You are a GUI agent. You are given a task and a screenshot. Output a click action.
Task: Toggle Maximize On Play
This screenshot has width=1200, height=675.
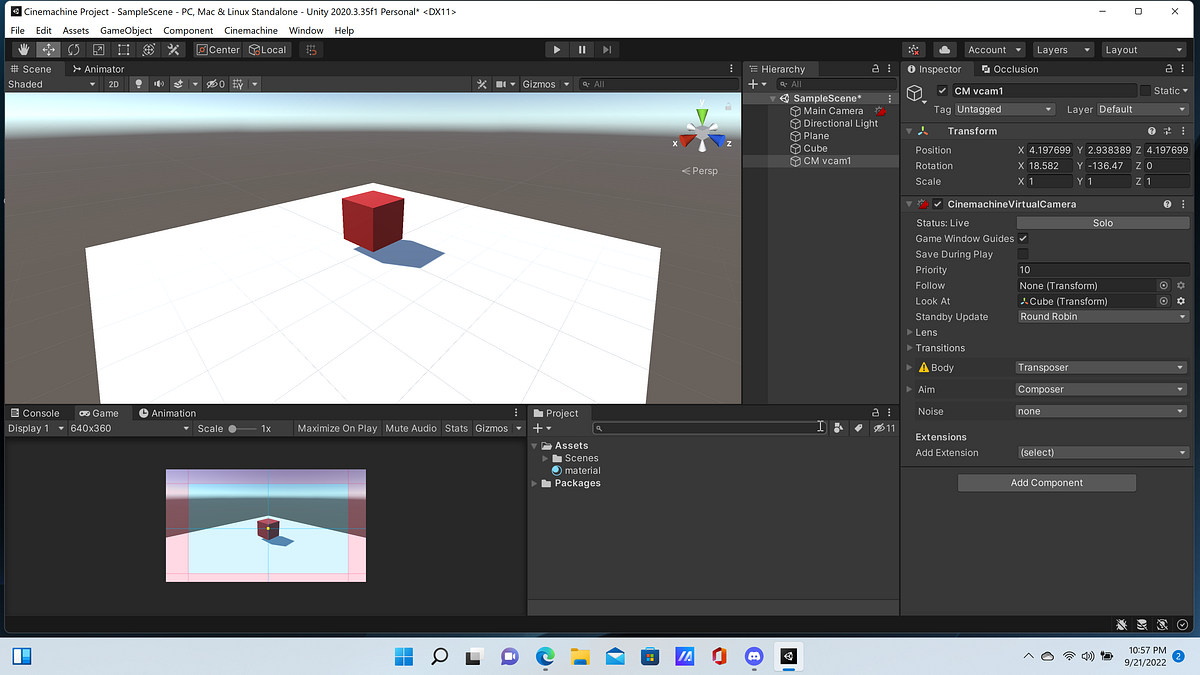point(337,428)
